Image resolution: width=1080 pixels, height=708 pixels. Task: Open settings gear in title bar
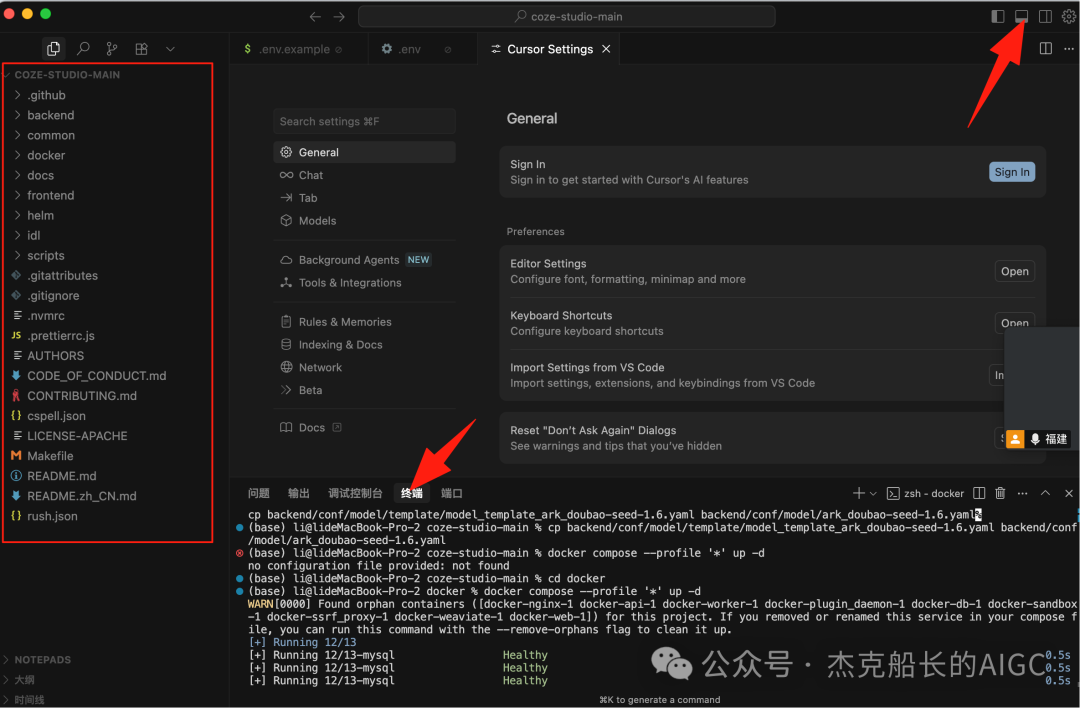1068,16
